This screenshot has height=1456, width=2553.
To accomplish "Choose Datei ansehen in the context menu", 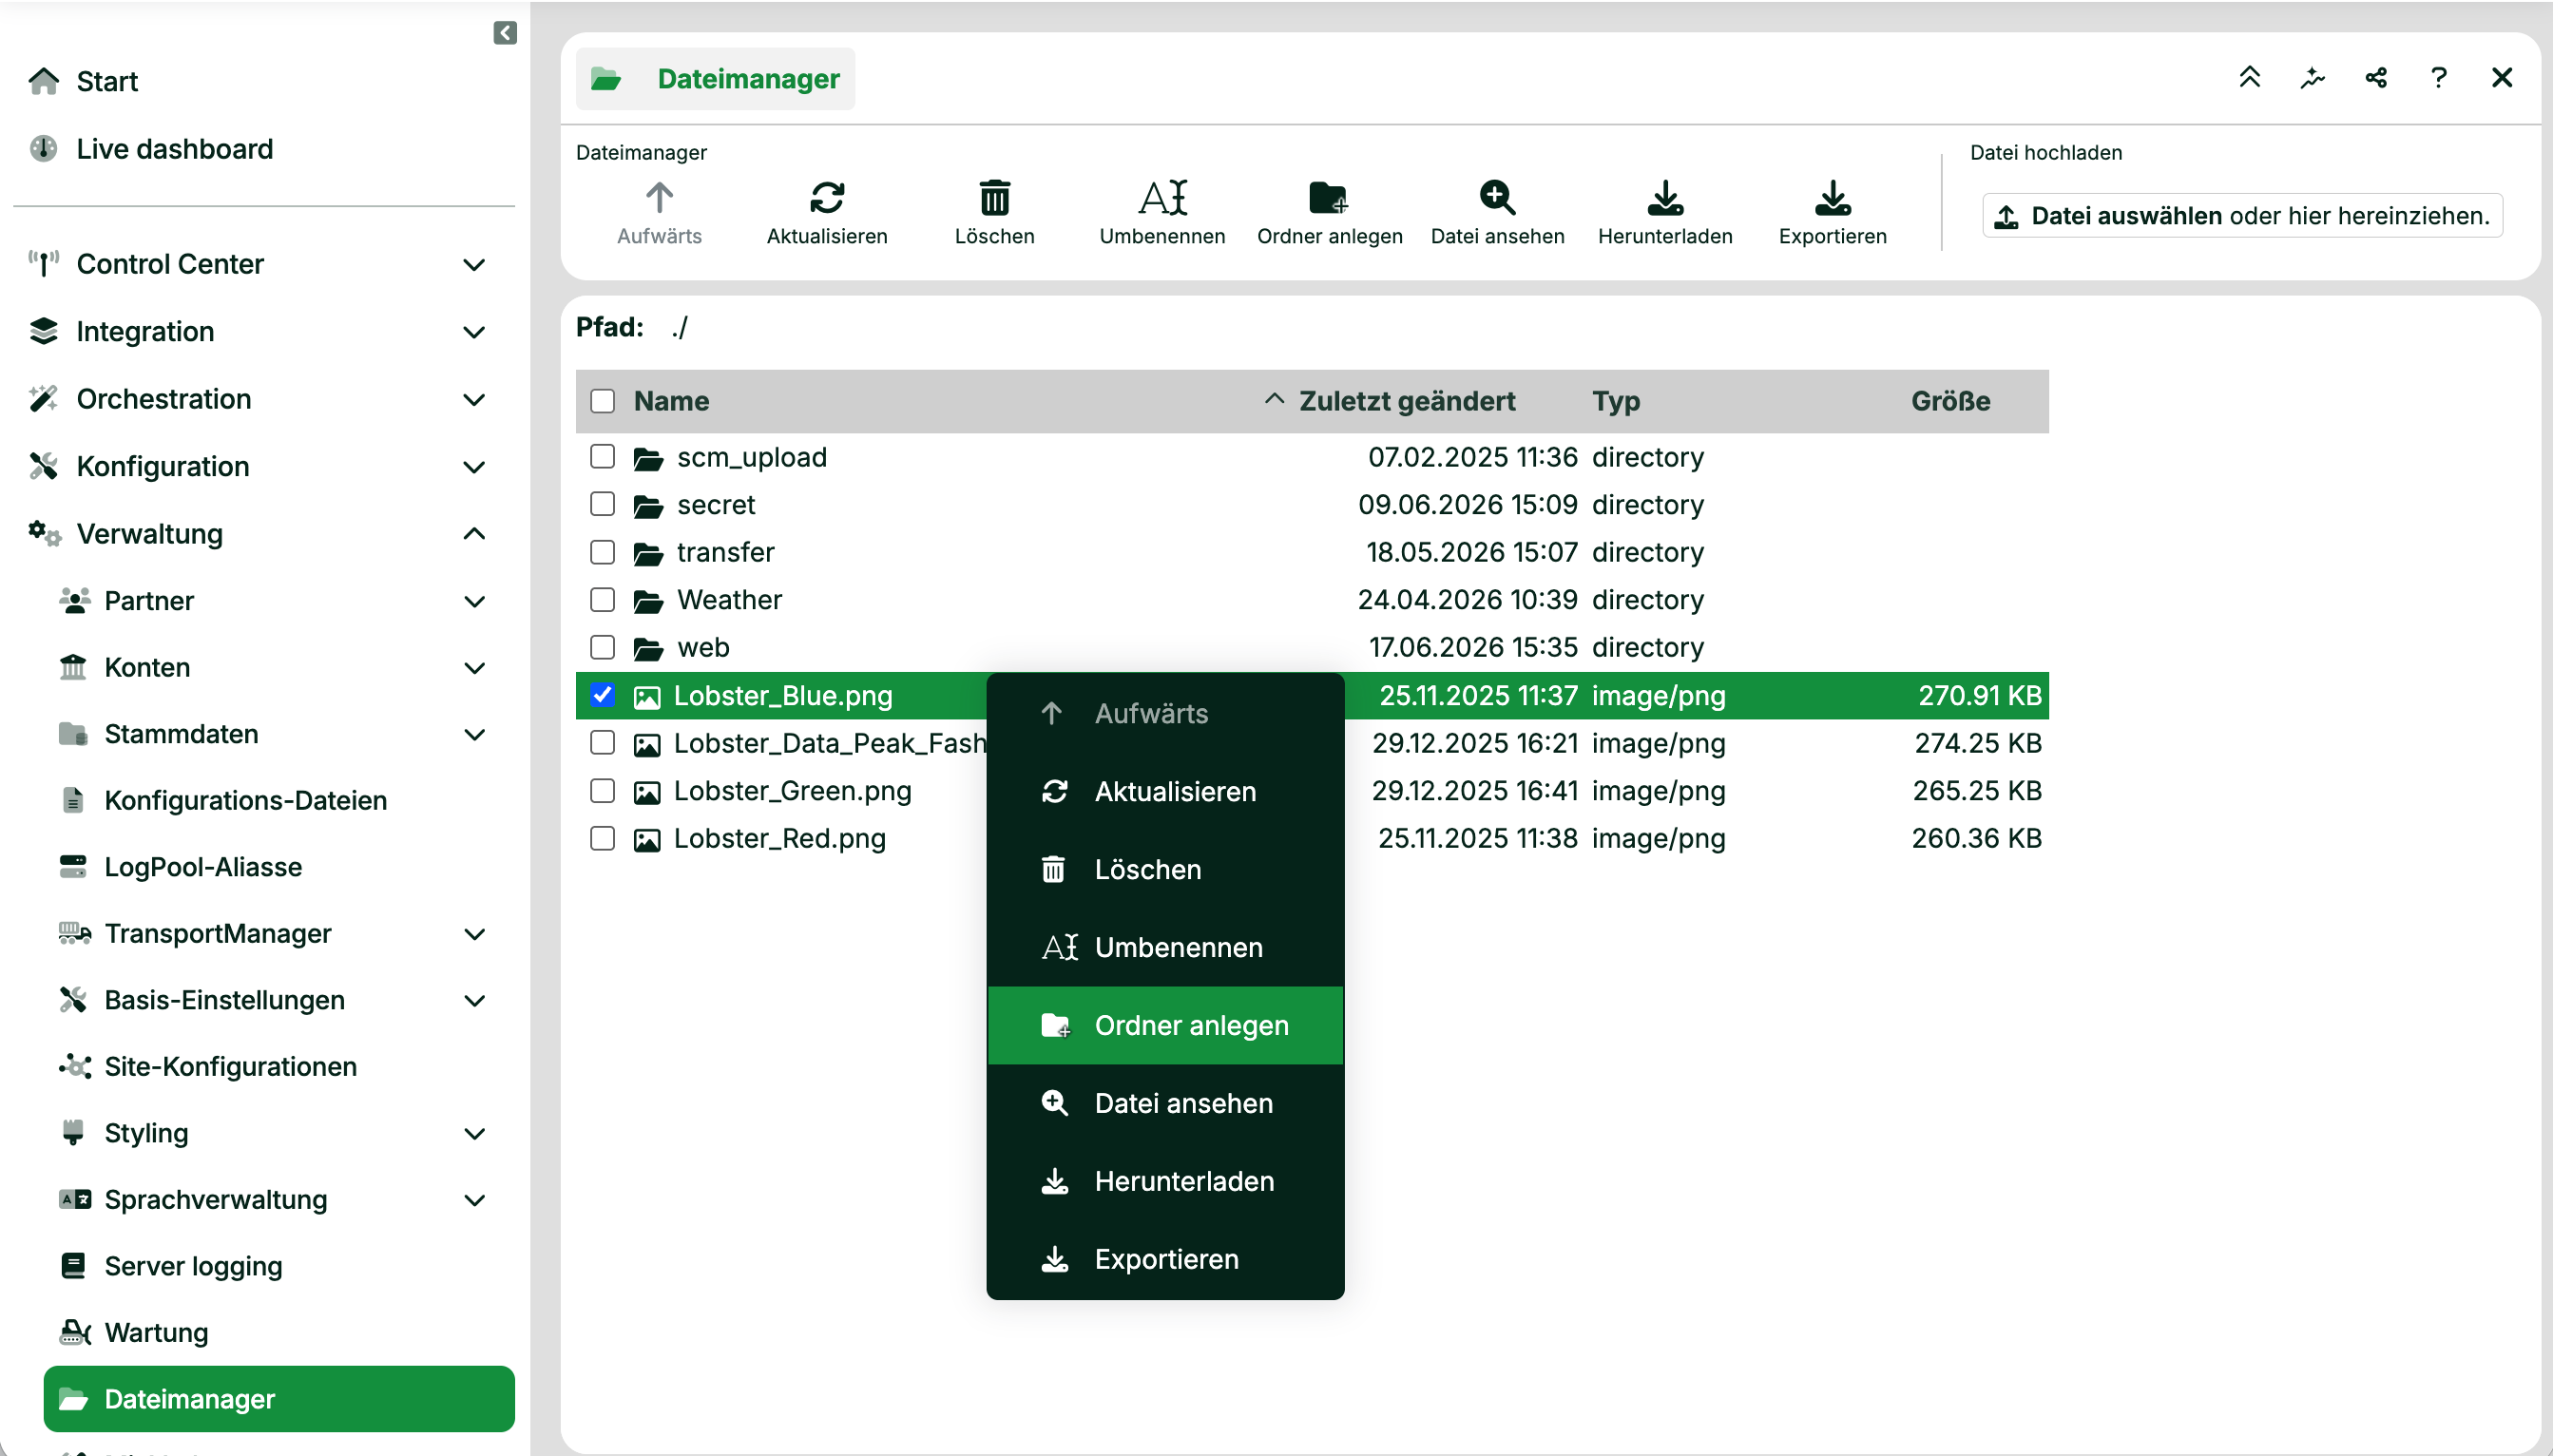I will (x=1165, y=1103).
